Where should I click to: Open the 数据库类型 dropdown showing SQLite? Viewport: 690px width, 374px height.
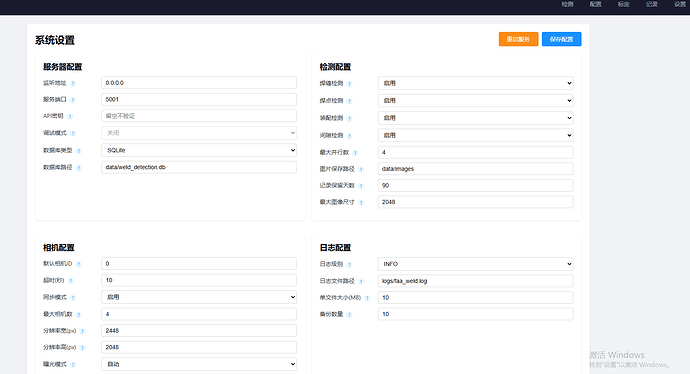[x=199, y=150]
